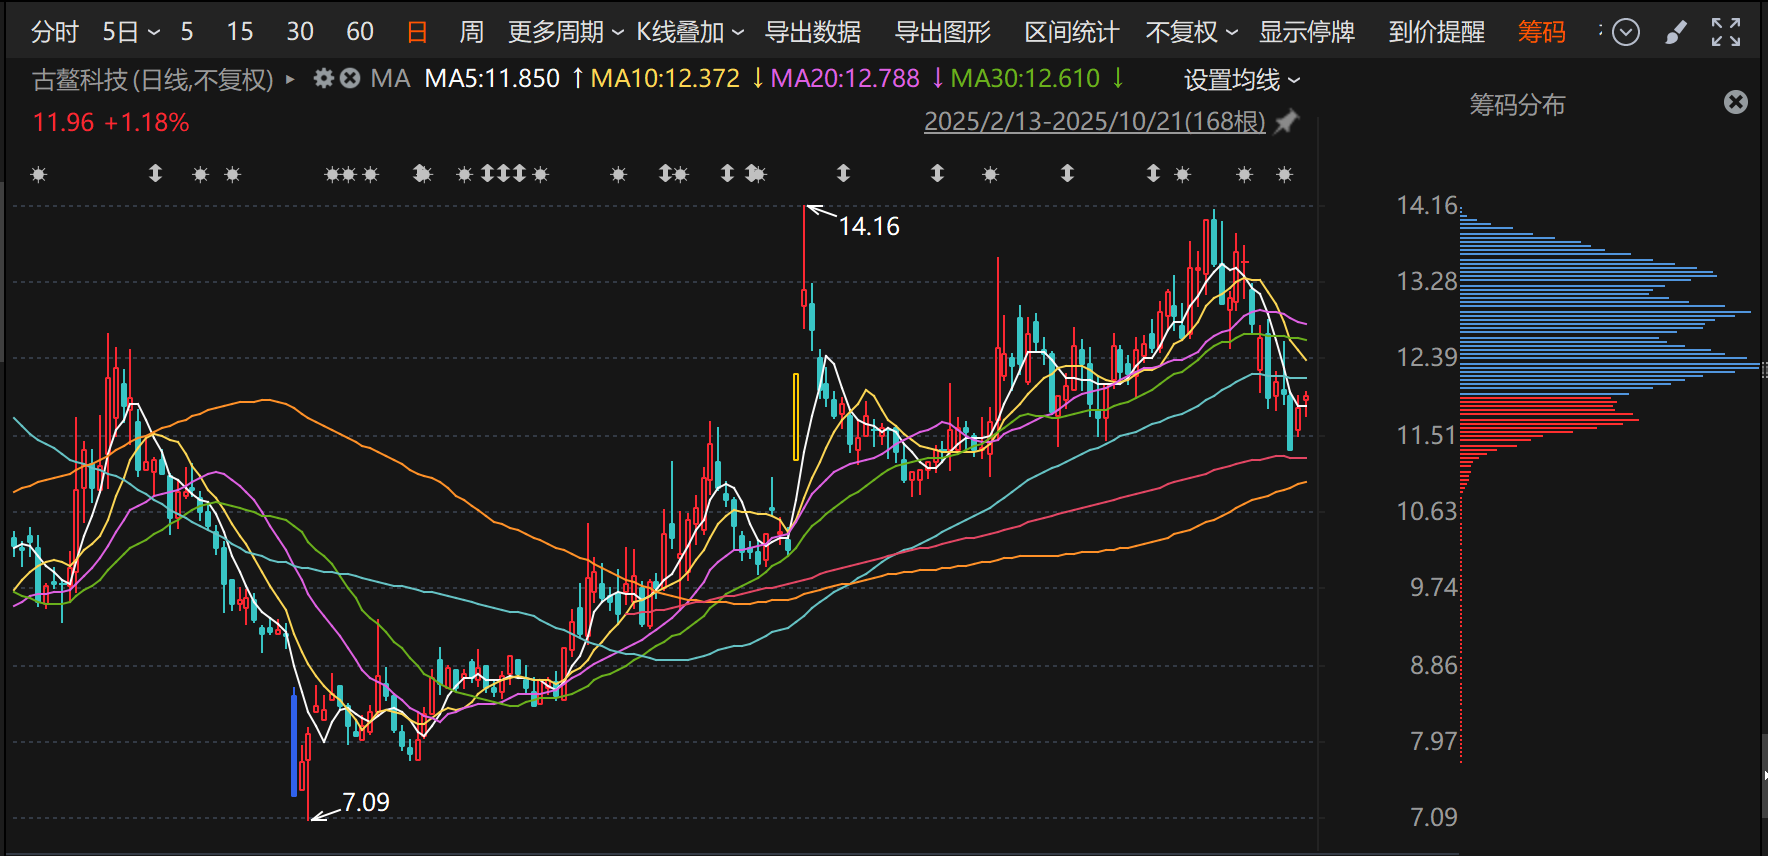Open MA indicator settings gear icon
1768x856 pixels.
(x=323, y=78)
